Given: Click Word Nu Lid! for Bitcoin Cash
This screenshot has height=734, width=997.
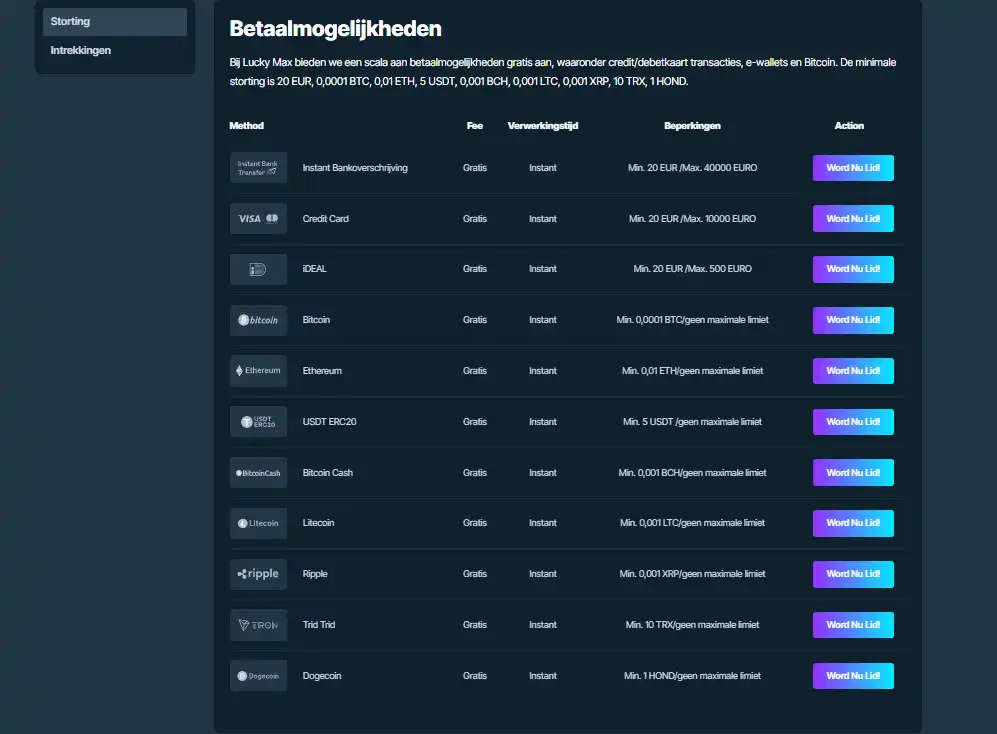Looking at the screenshot, I should click(x=853, y=473).
